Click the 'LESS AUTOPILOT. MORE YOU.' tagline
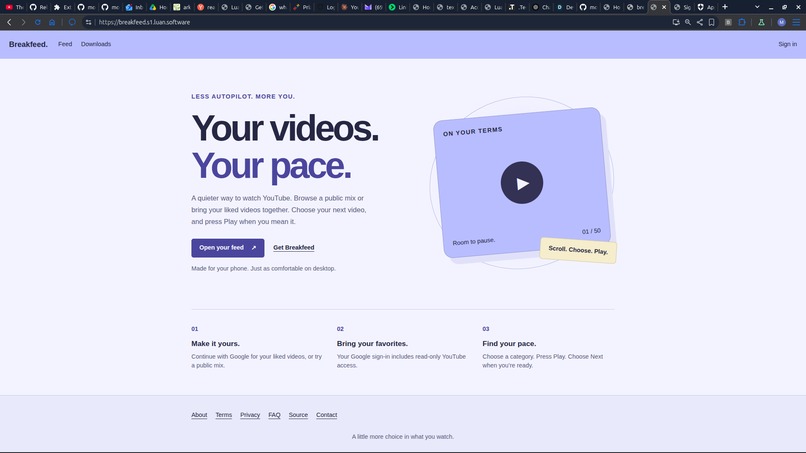 point(243,97)
